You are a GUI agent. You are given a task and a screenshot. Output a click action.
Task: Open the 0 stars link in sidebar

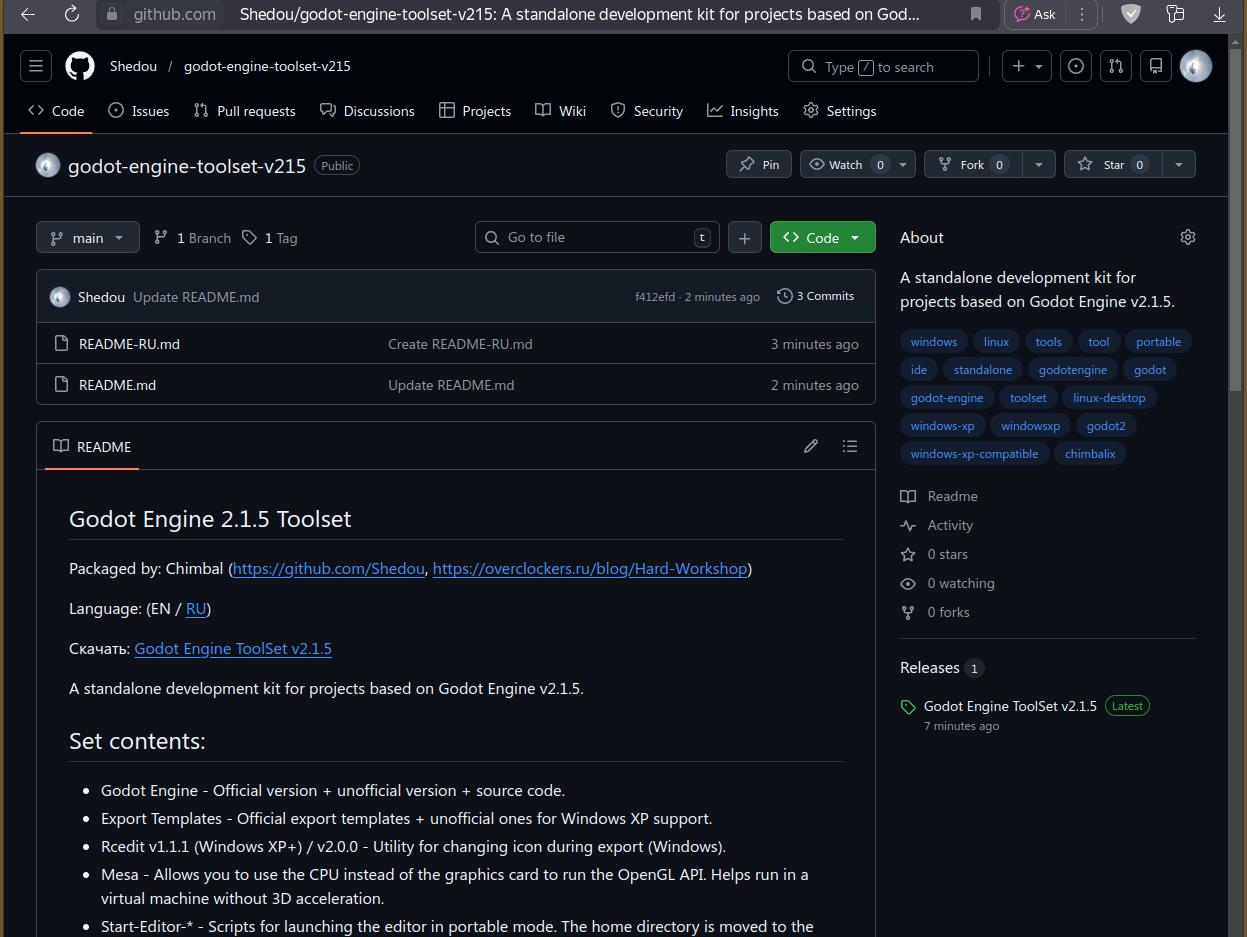947,554
